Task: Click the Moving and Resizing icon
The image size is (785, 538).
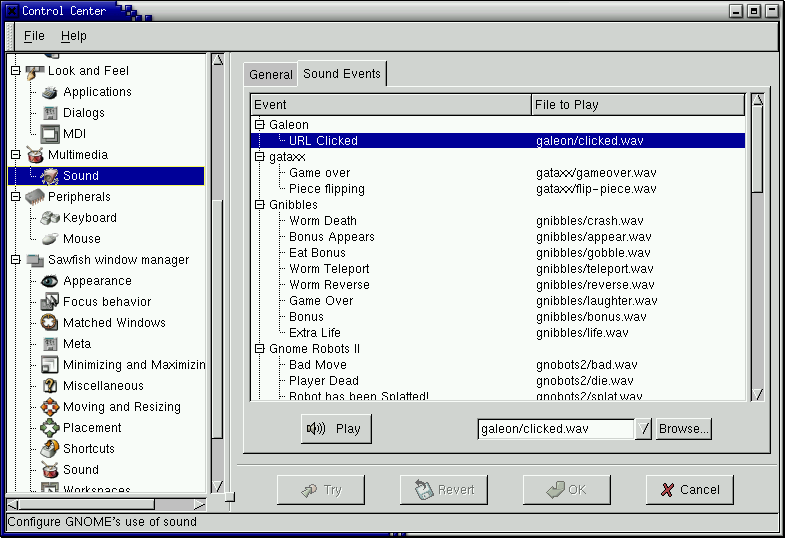Action: click(x=50, y=407)
